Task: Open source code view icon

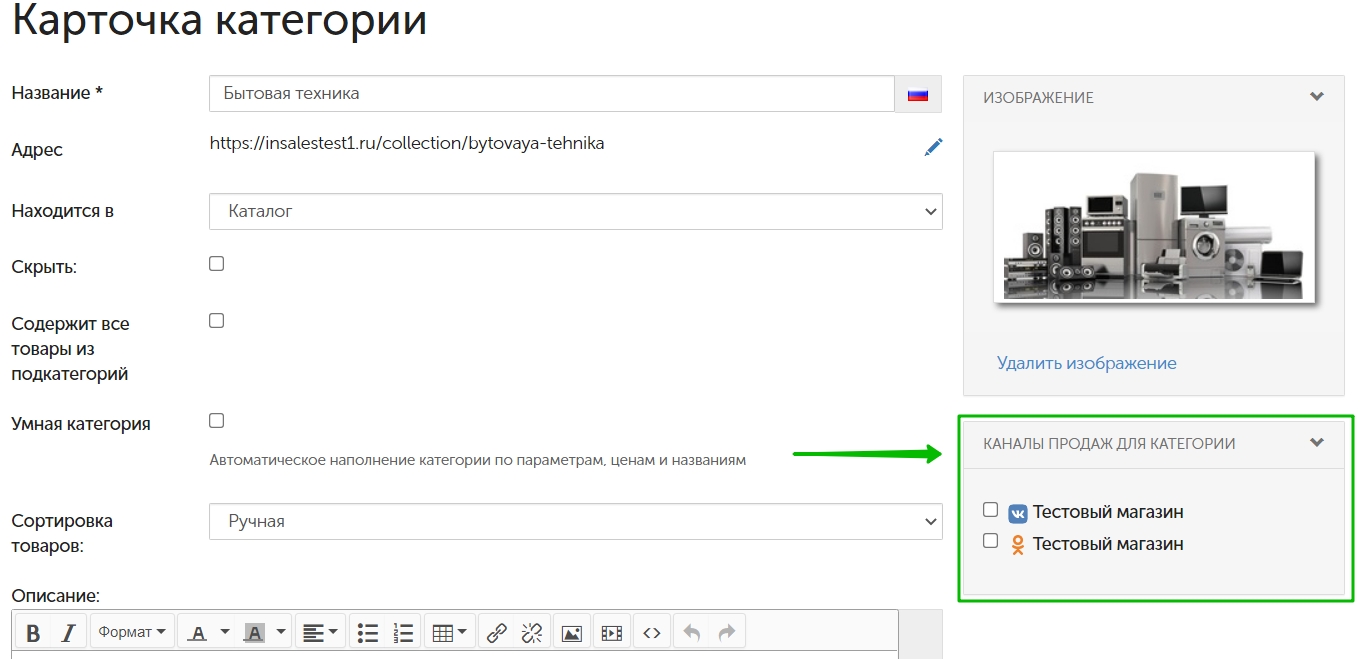Action: click(x=652, y=632)
